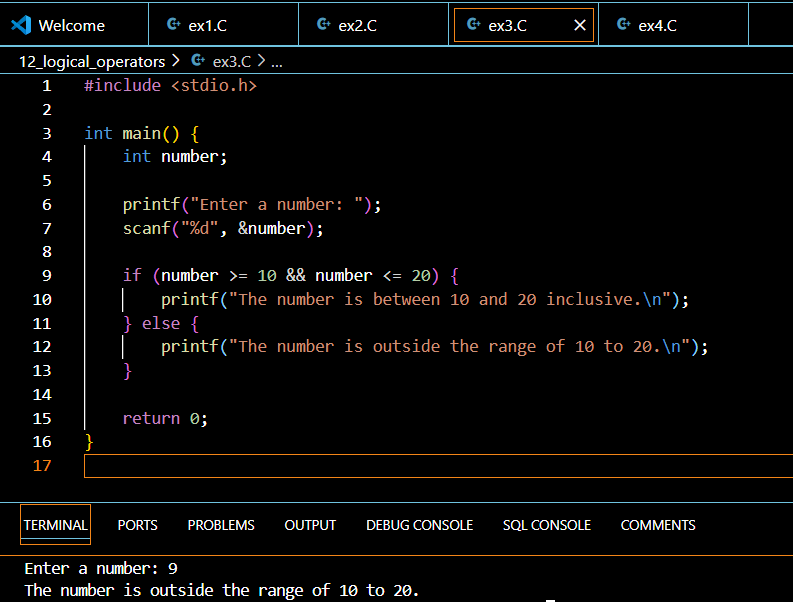The image size is (793, 602).
Task: Close the ex3.C editor tab
Action: [579, 25]
